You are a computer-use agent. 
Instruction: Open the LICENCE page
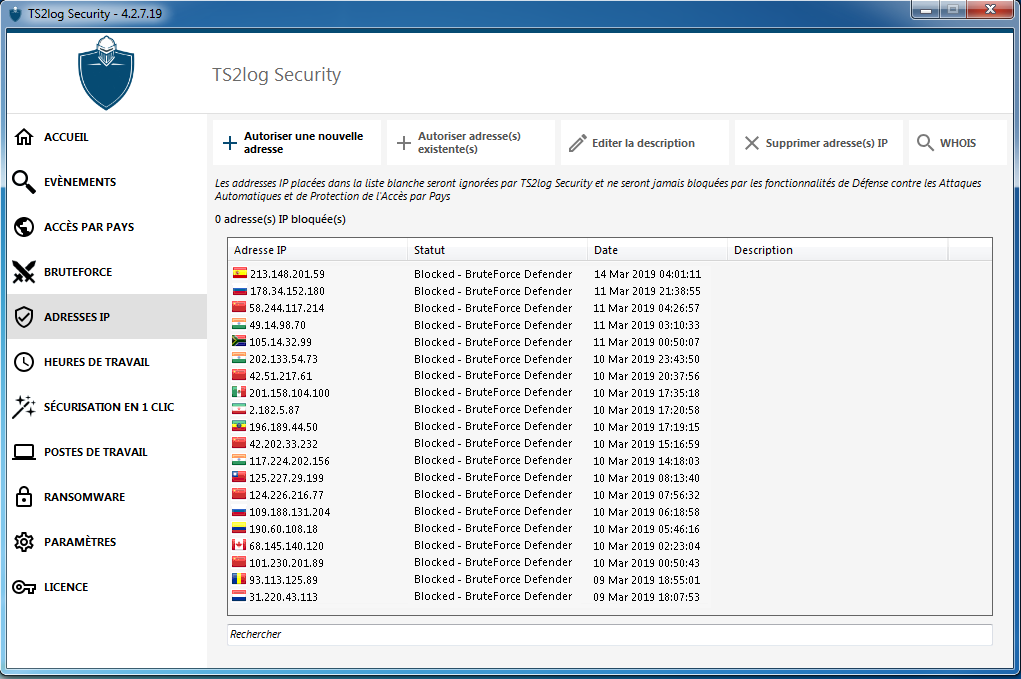coord(107,587)
